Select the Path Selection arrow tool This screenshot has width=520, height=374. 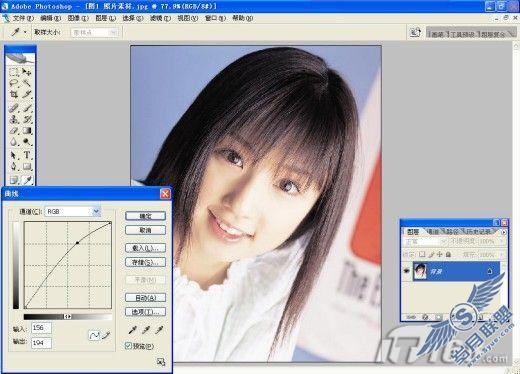pos(14,155)
